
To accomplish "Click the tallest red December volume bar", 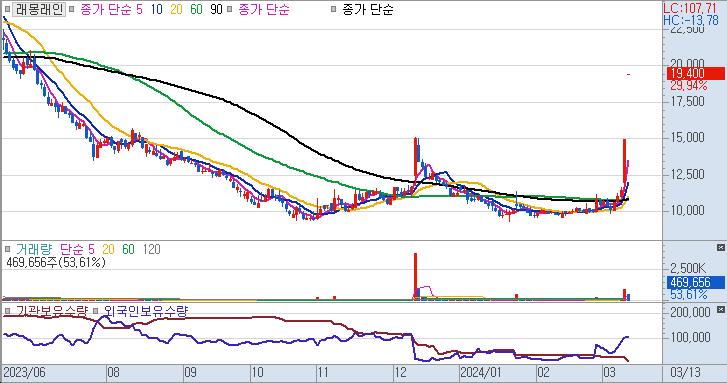I will click(415, 276).
